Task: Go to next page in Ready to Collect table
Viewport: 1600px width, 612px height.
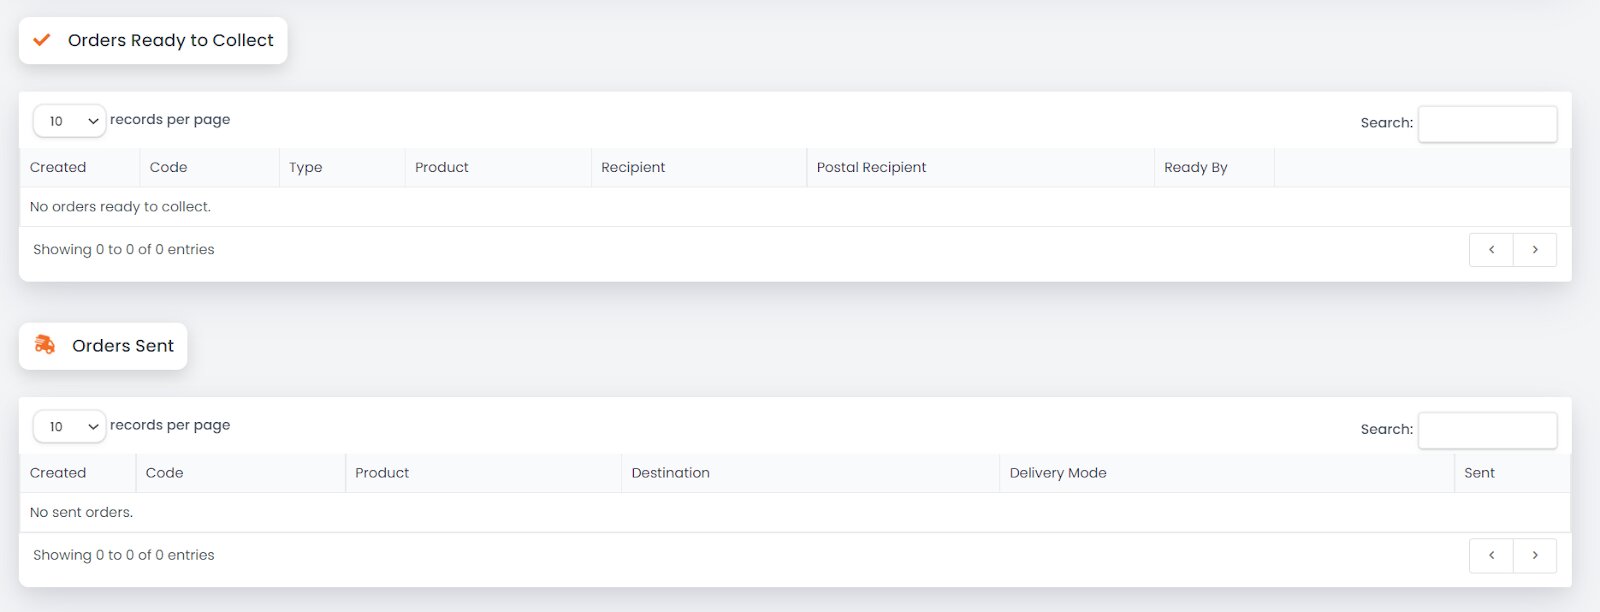Action: click(1534, 250)
